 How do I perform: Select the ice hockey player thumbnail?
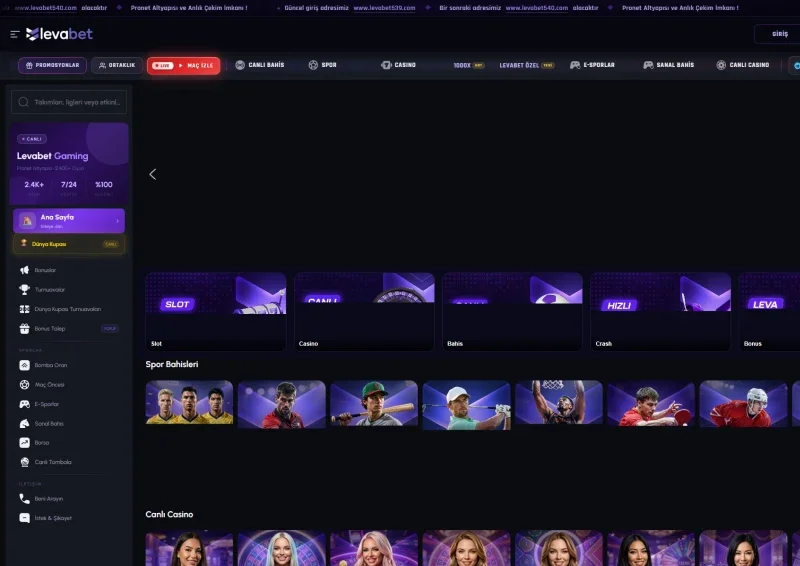click(743, 404)
